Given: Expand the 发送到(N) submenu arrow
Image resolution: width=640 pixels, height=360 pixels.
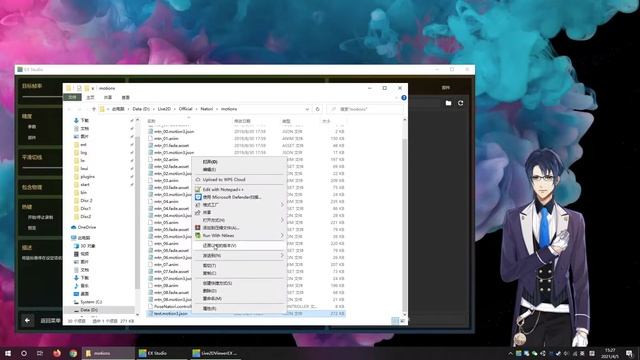Looking at the screenshot, I should (x=282, y=256).
